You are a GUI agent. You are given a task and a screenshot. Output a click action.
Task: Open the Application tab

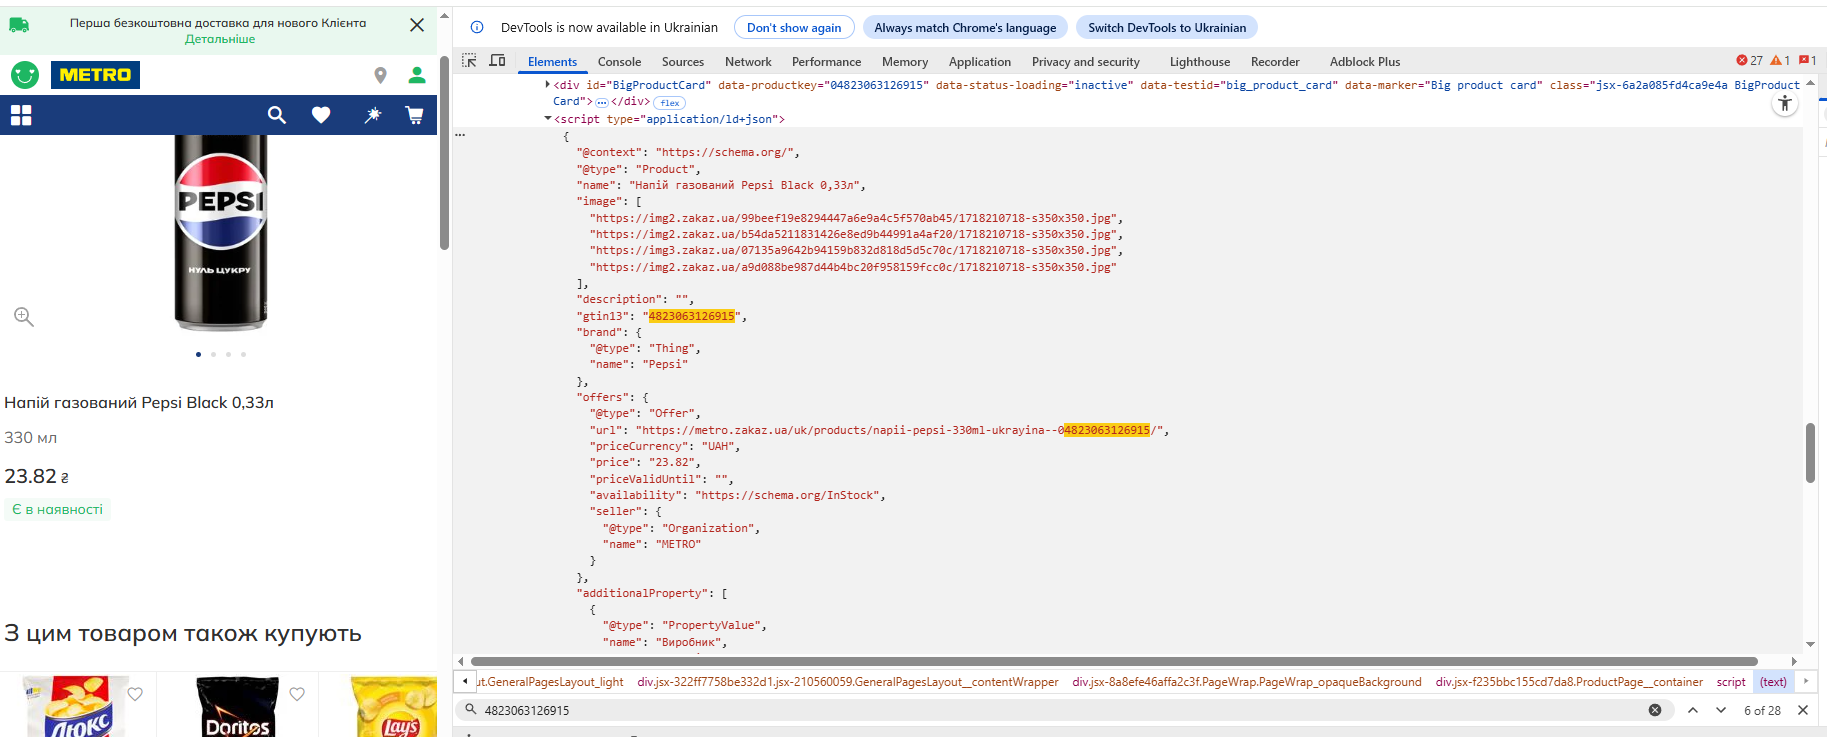coord(980,61)
